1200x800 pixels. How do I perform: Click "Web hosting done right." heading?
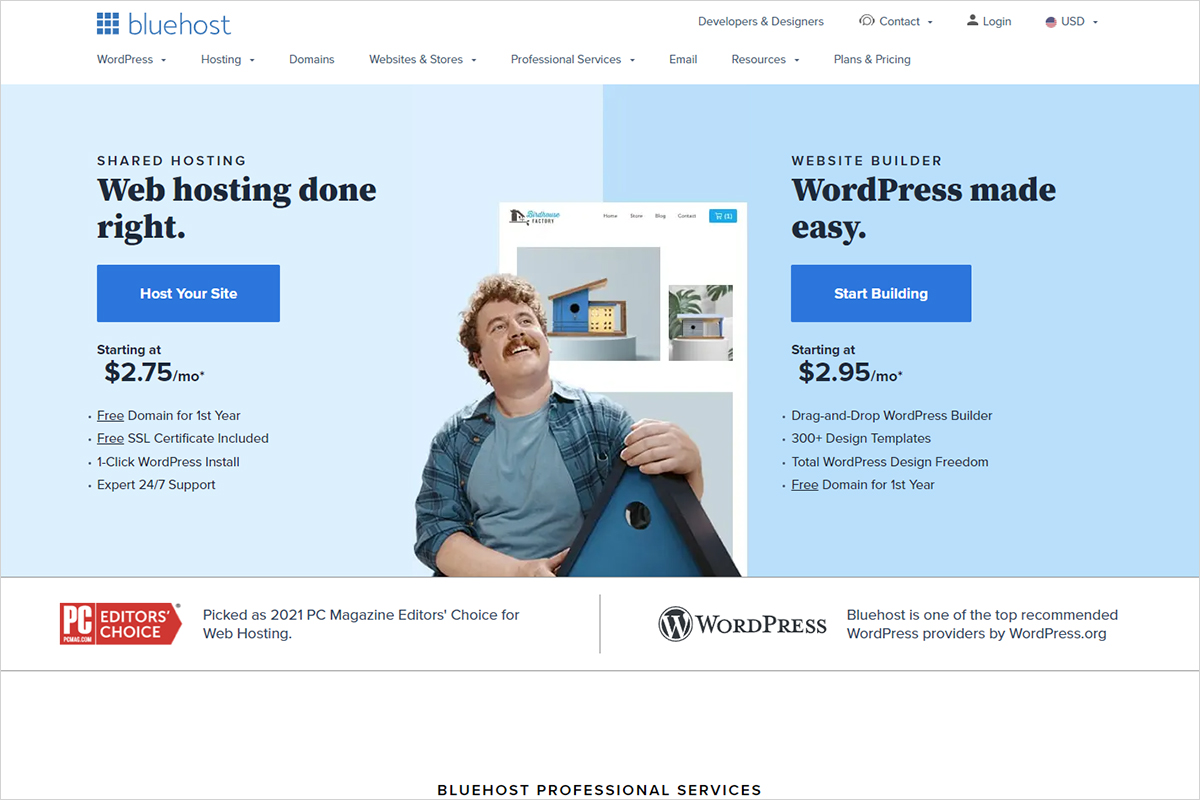coord(237,208)
